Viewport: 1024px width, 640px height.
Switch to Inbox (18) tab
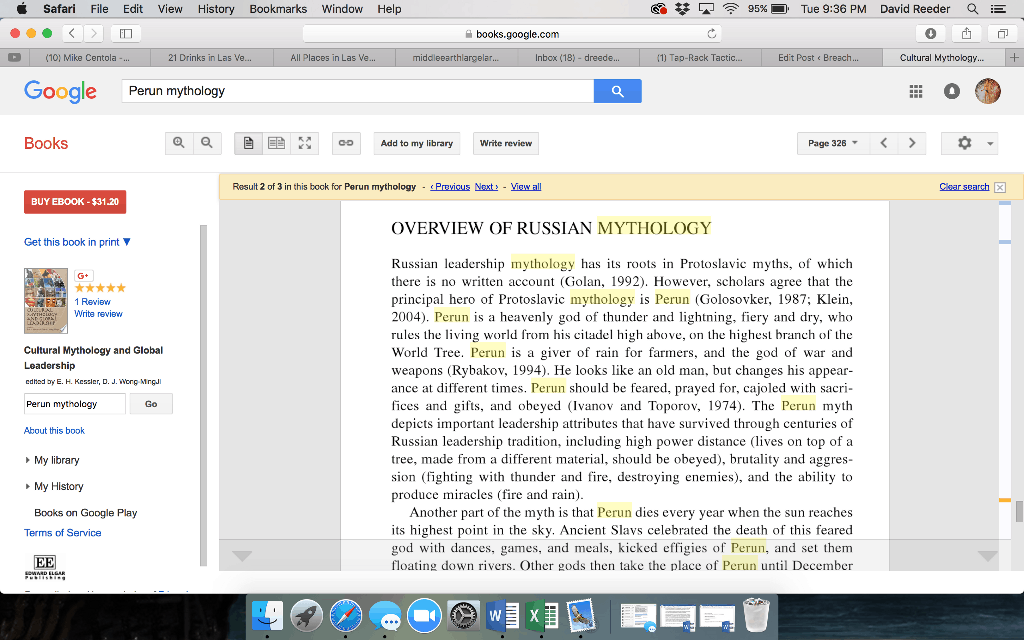(577, 57)
